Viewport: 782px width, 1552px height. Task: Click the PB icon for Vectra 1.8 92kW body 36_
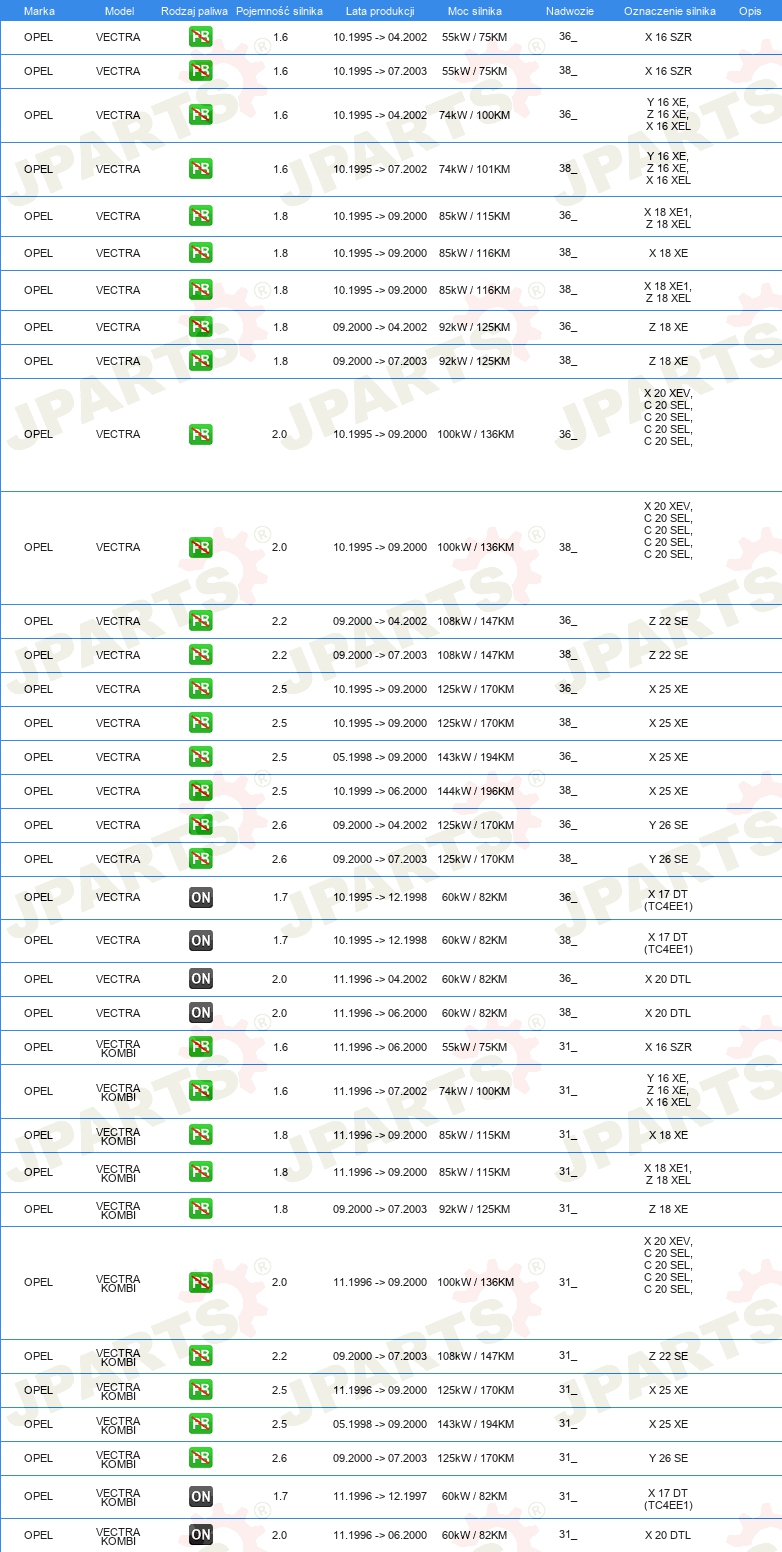coord(201,327)
